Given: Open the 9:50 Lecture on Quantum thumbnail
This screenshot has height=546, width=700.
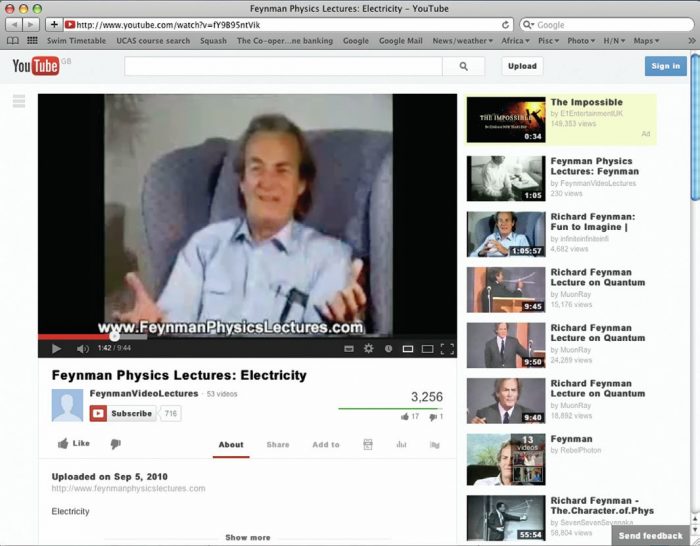Looking at the screenshot, I should coord(506,345).
